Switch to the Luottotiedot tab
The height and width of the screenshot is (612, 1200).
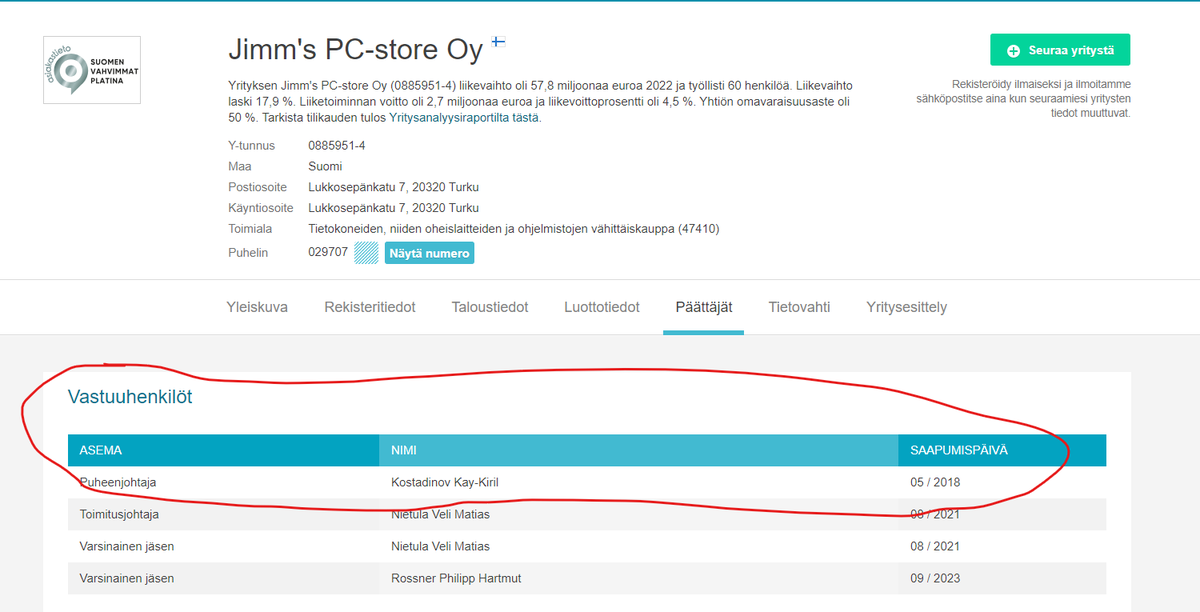point(602,307)
